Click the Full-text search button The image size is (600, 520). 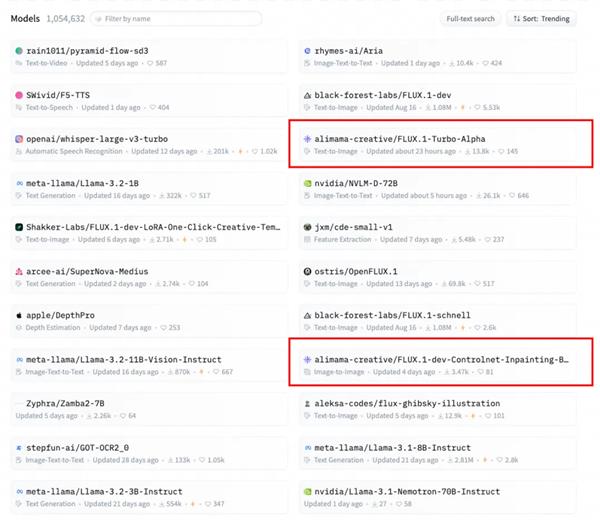pyautogui.click(x=470, y=19)
